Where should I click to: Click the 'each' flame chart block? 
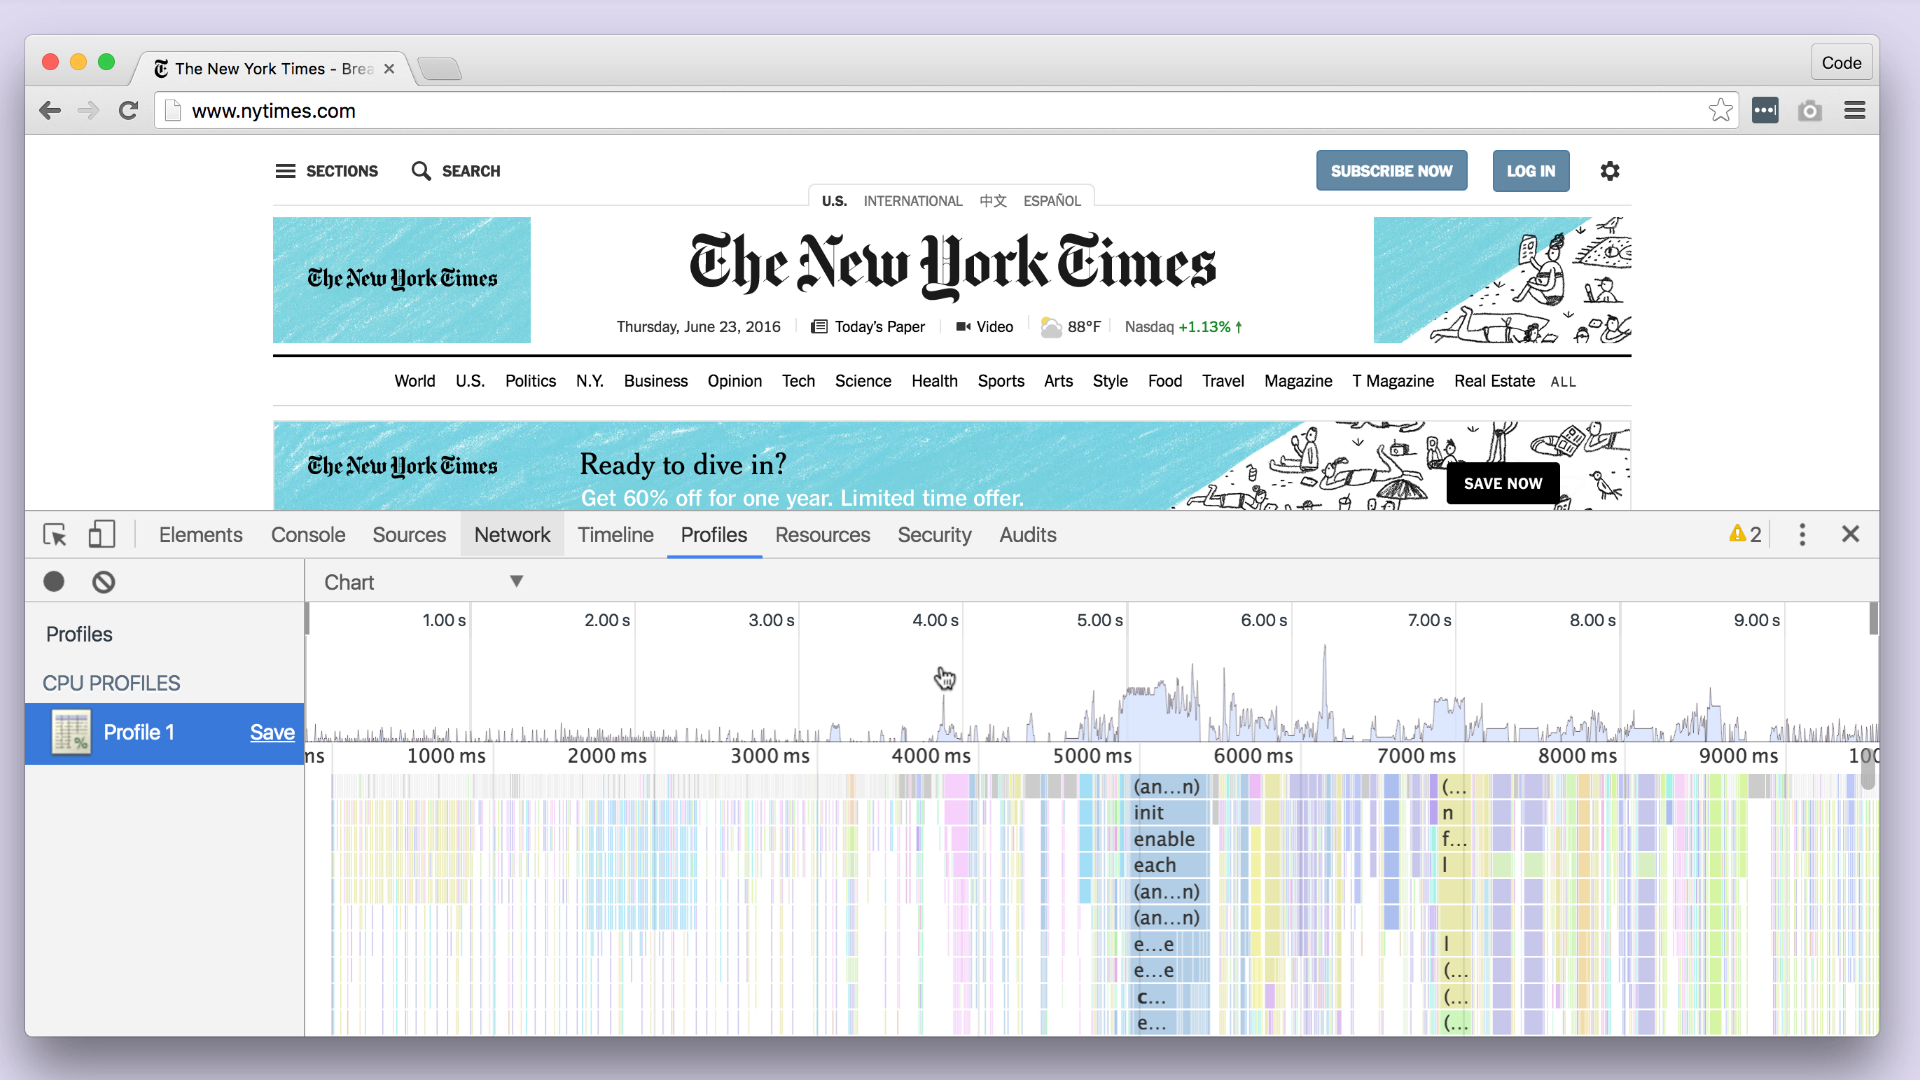point(1170,865)
